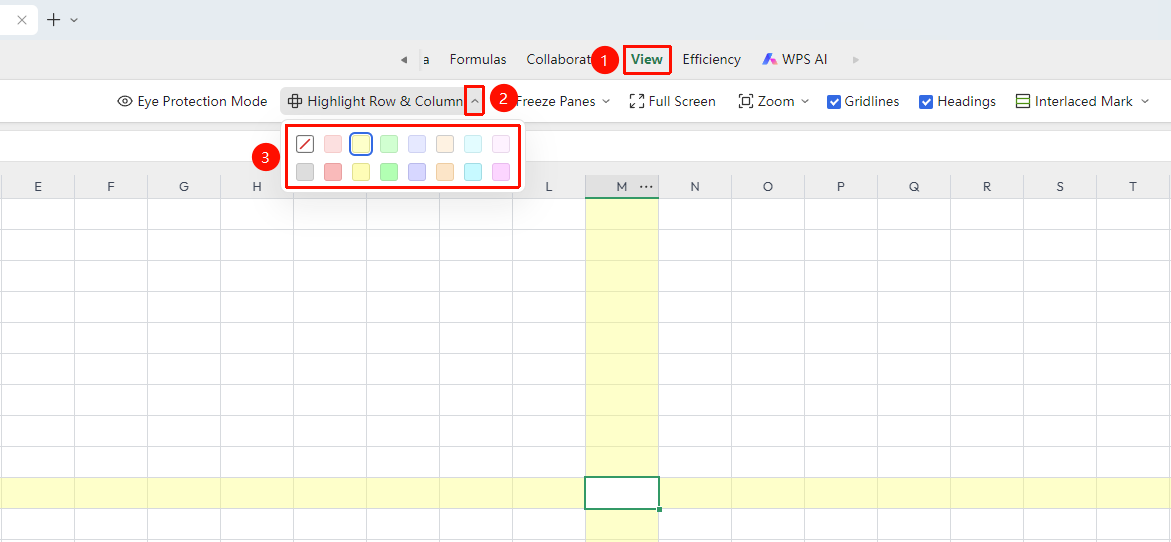1171x542 pixels.
Task: Select column F header
Action: pos(111,187)
